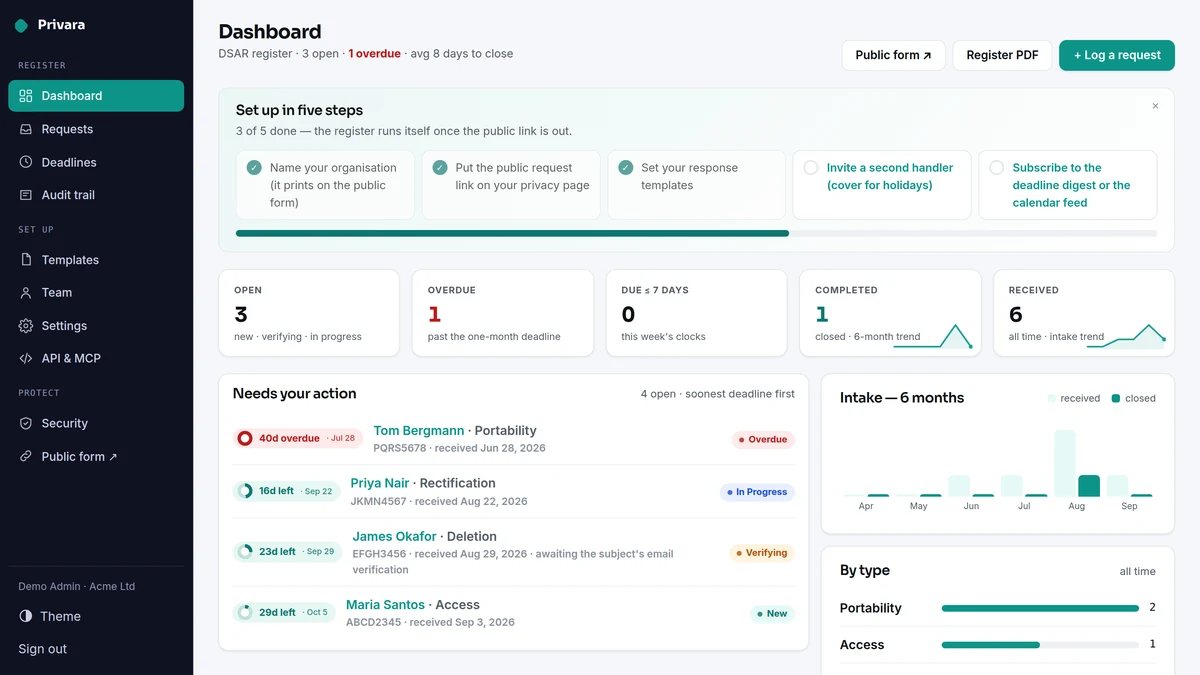Open Dashboard in the sidebar
The image size is (1200, 675).
[x=96, y=96]
